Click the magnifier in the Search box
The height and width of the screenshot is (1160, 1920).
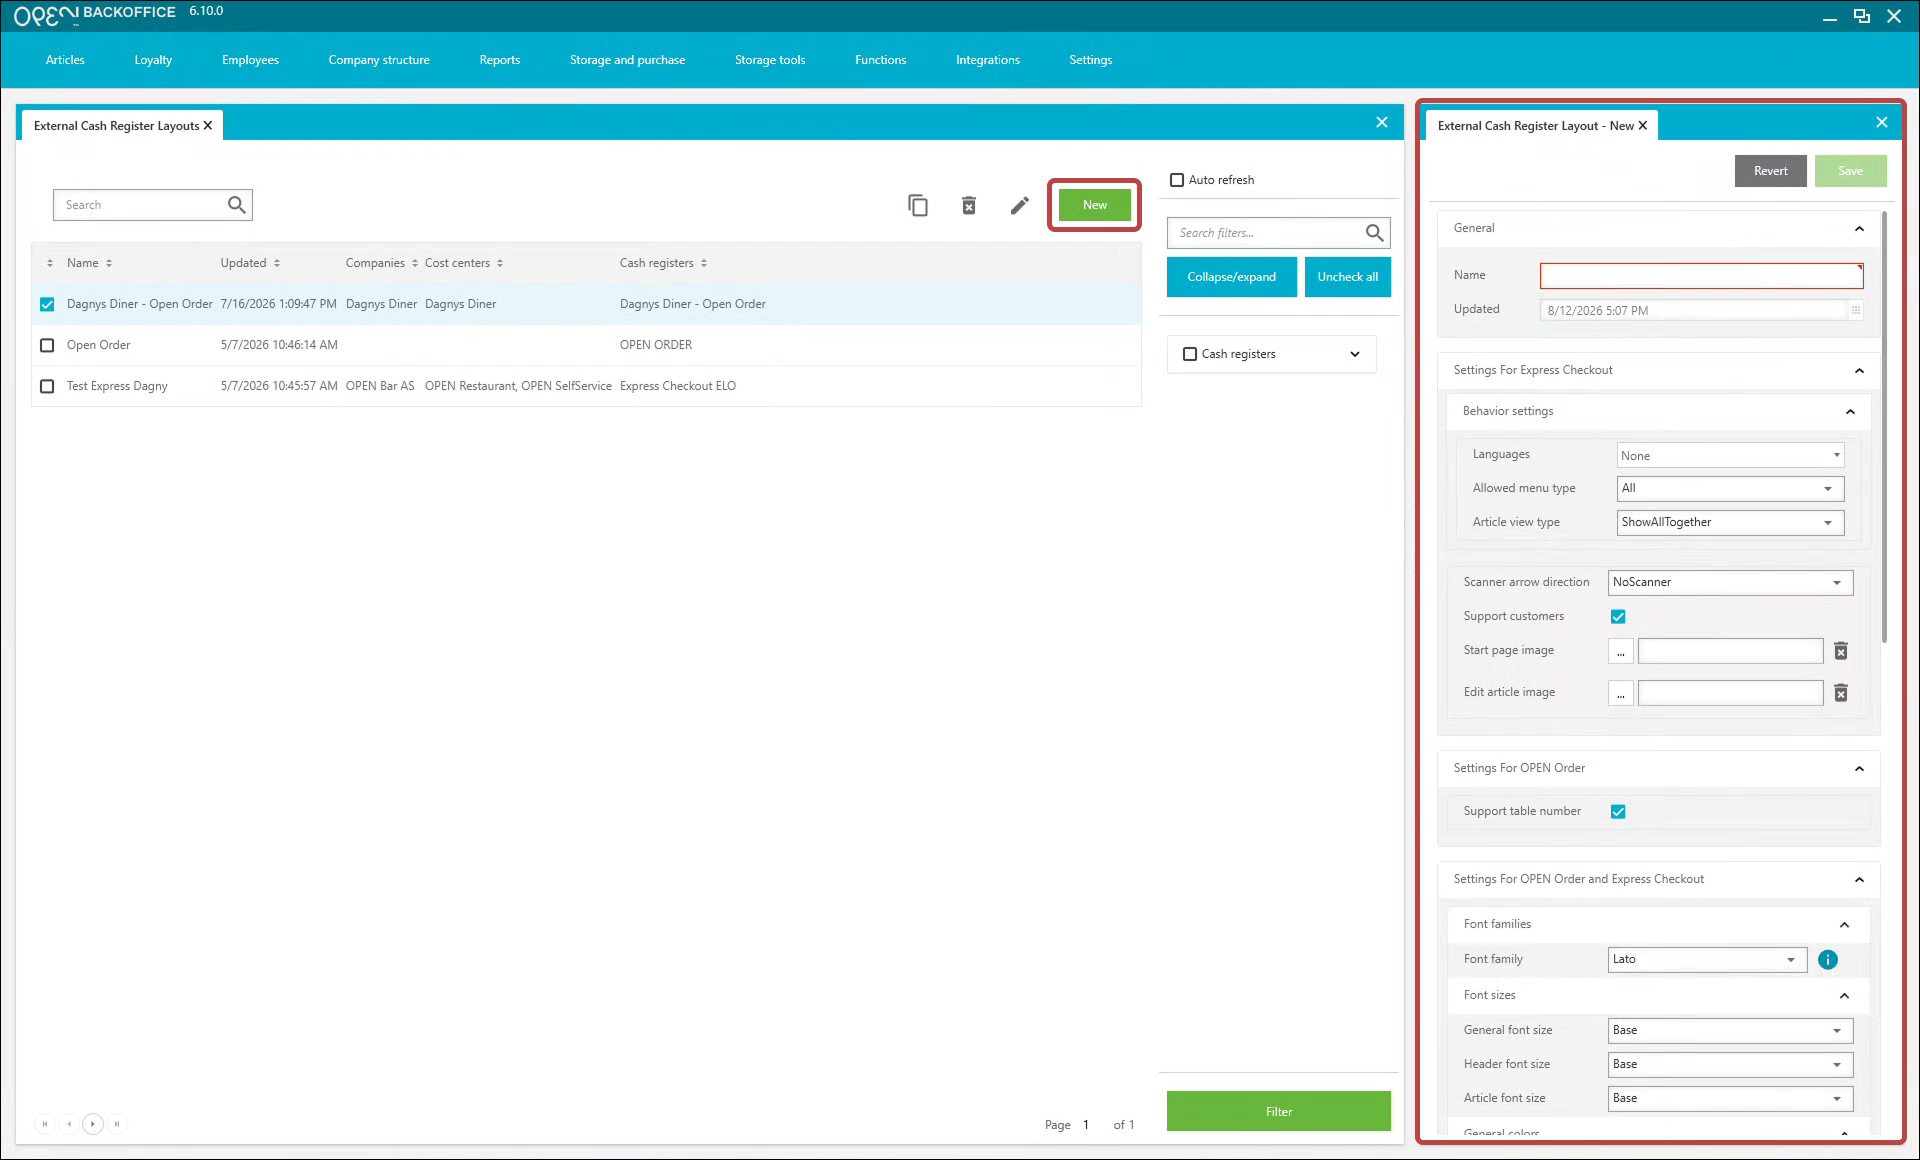point(236,205)
